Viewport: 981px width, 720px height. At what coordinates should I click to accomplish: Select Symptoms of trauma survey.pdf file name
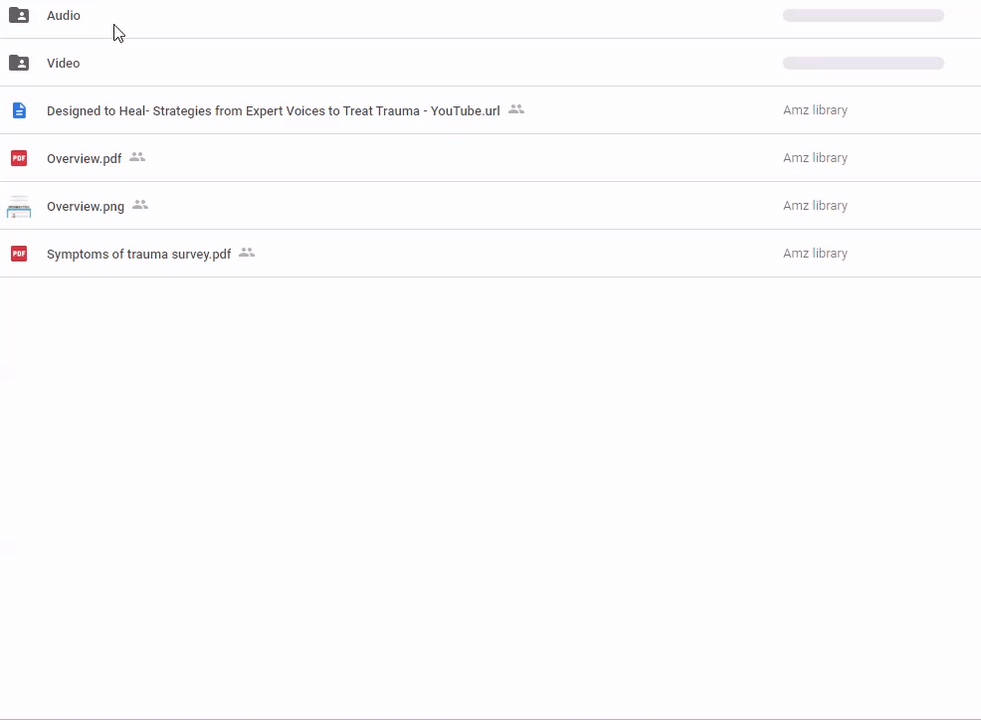pos(138,254)
